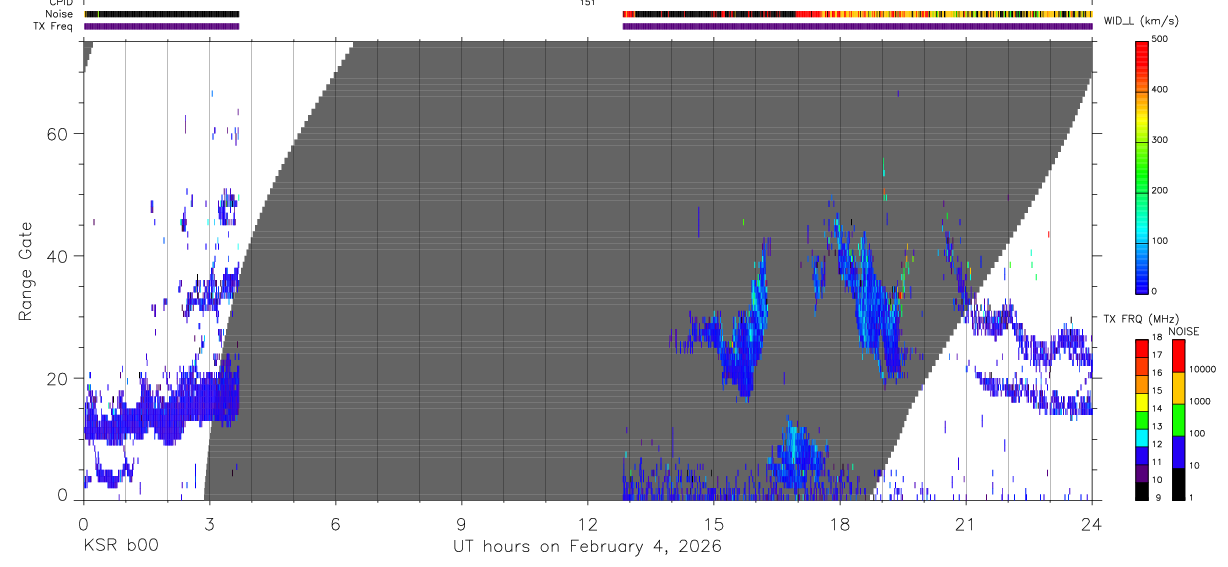Pick the cyan 12–13 MHz TX FRQ swatch
The width and height of the screenshot is (1228, 567).
pyautogui.click(x=1142, y=438)
